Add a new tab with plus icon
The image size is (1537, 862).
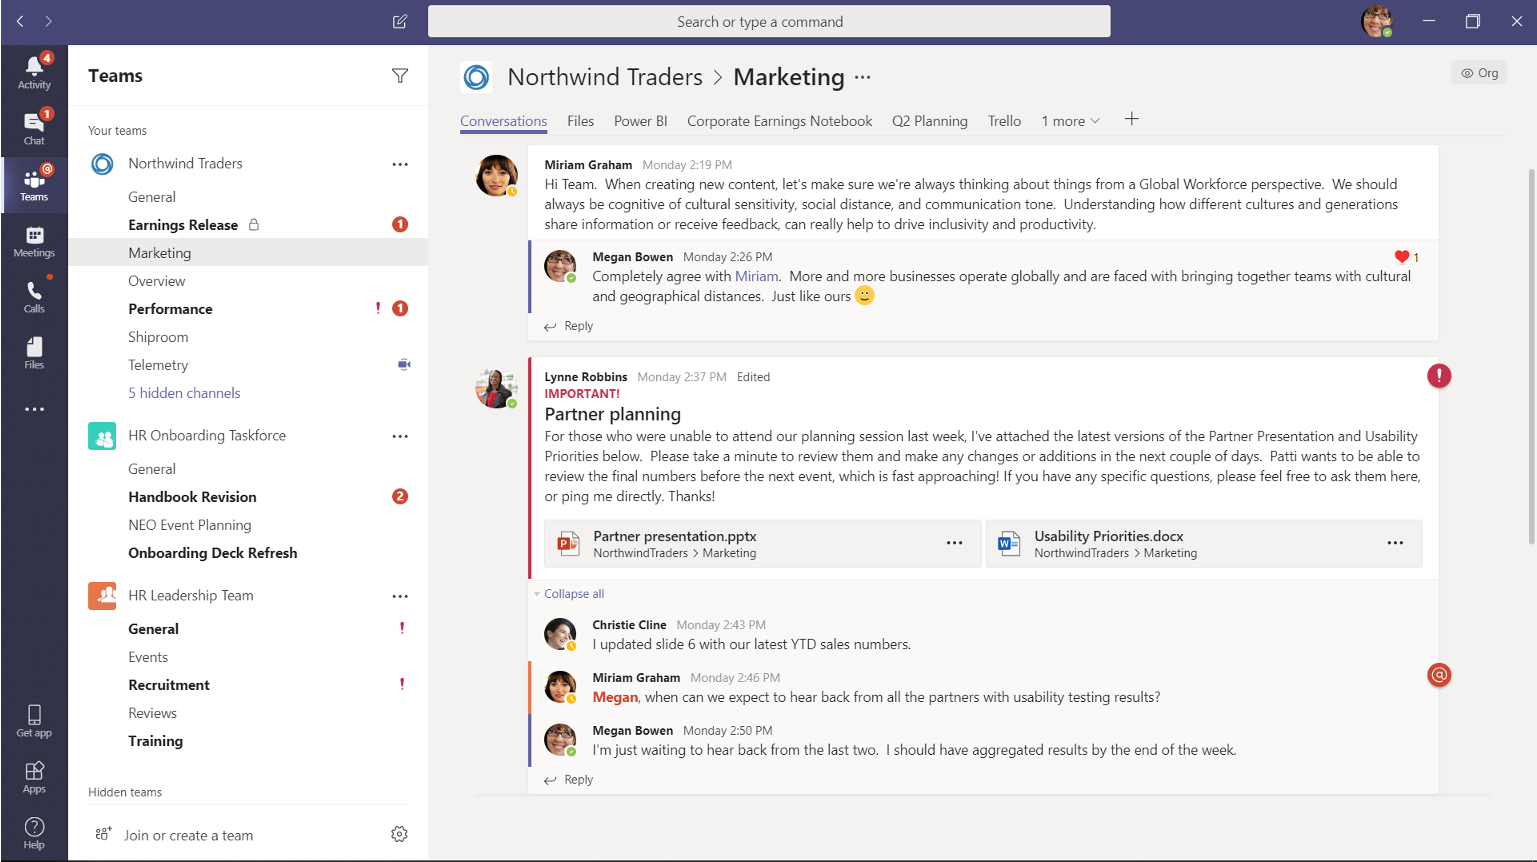[x=1132, y=119]
